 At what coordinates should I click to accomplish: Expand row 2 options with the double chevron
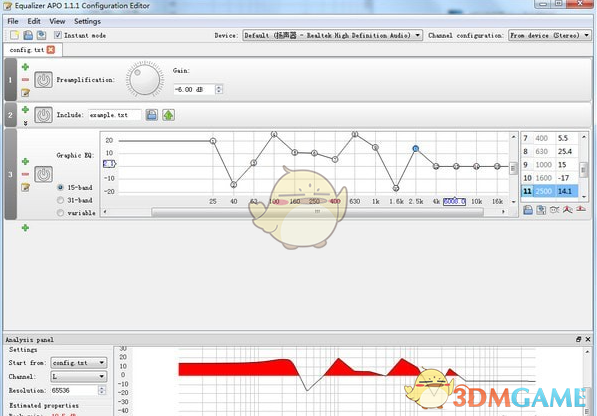click(x=25, y=123)
